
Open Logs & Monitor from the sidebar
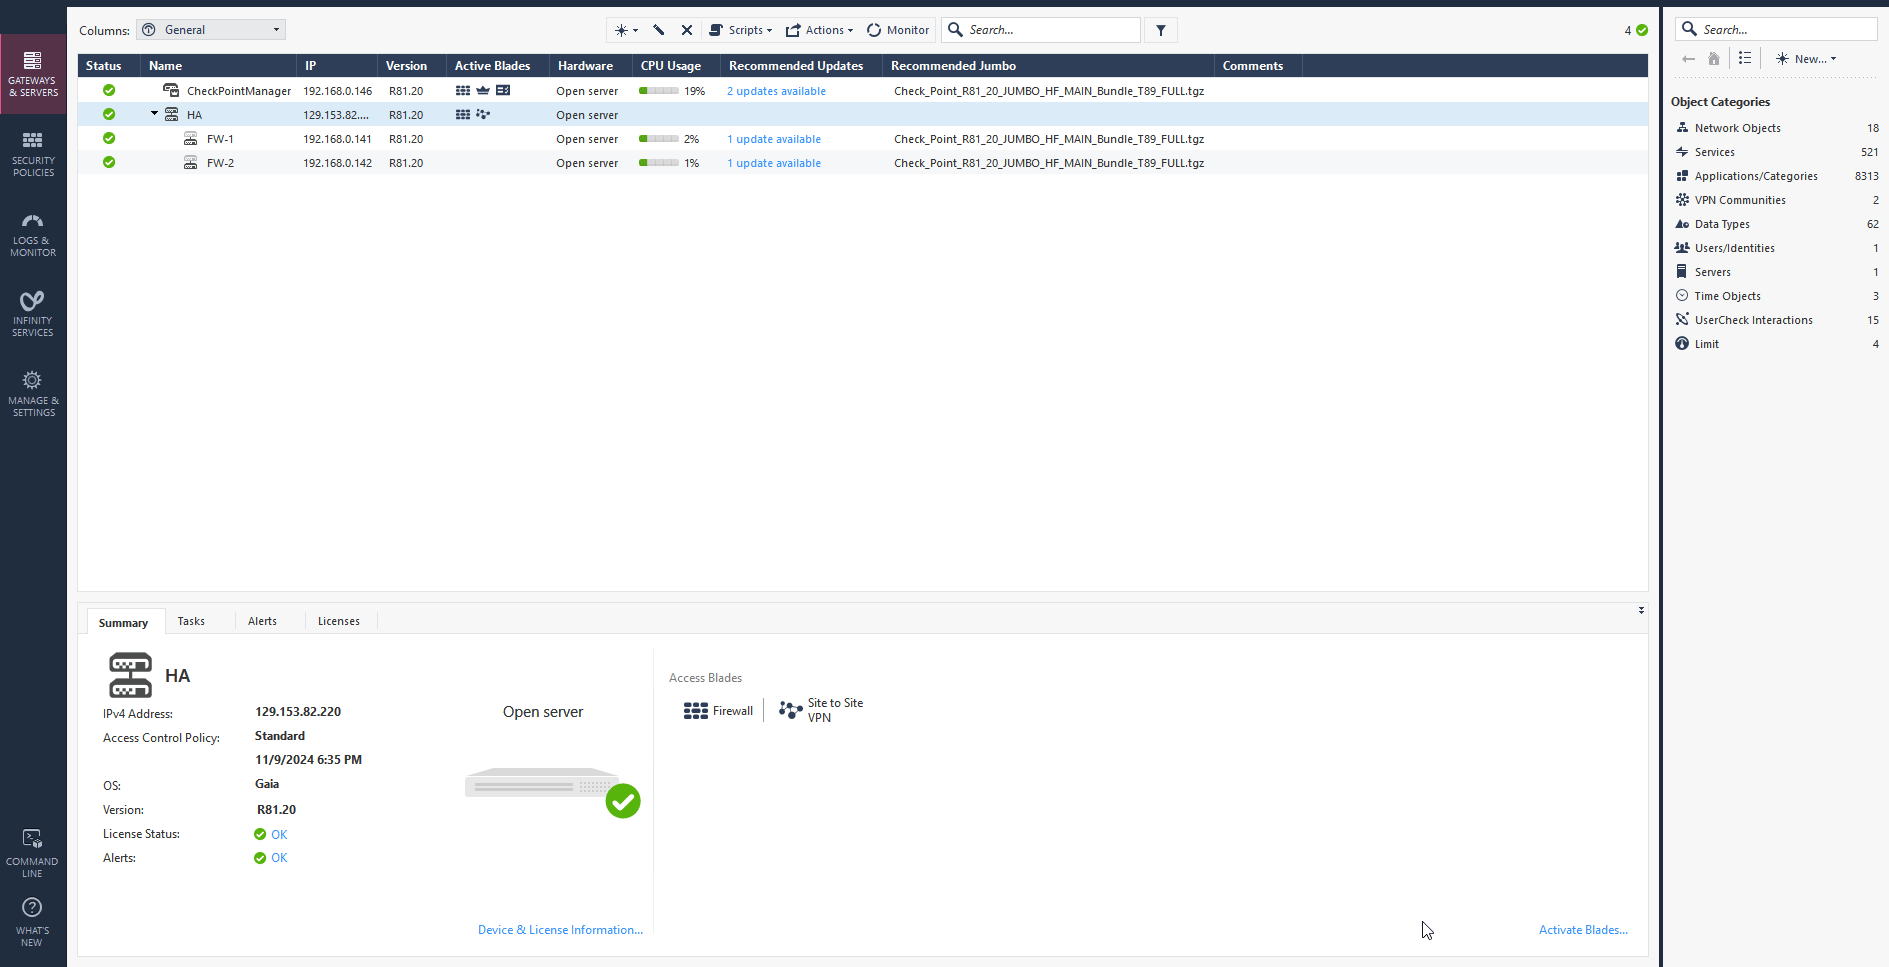[x=33, y=234]
